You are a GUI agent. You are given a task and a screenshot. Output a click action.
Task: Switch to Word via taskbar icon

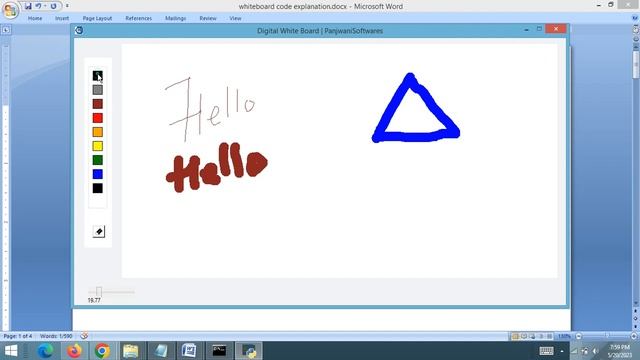click(x=189, y=351)
